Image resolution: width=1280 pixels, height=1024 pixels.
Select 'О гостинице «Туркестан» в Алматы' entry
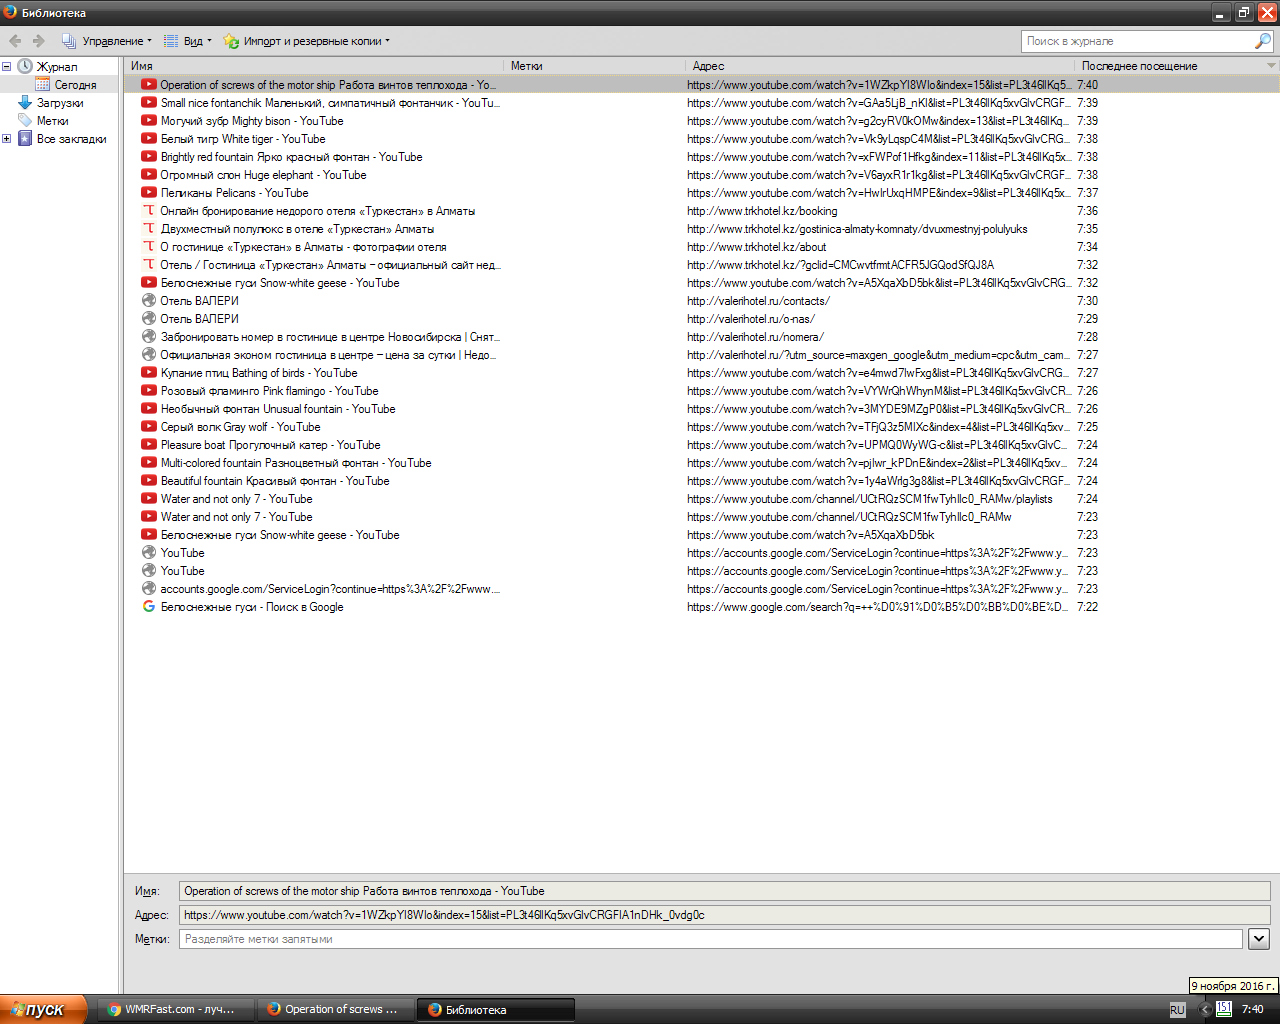701,247
